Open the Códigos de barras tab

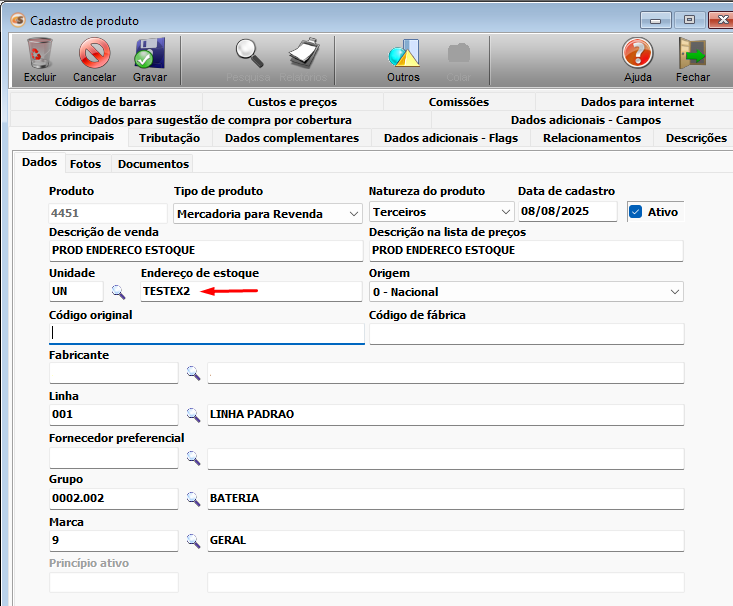pos(105,102)
